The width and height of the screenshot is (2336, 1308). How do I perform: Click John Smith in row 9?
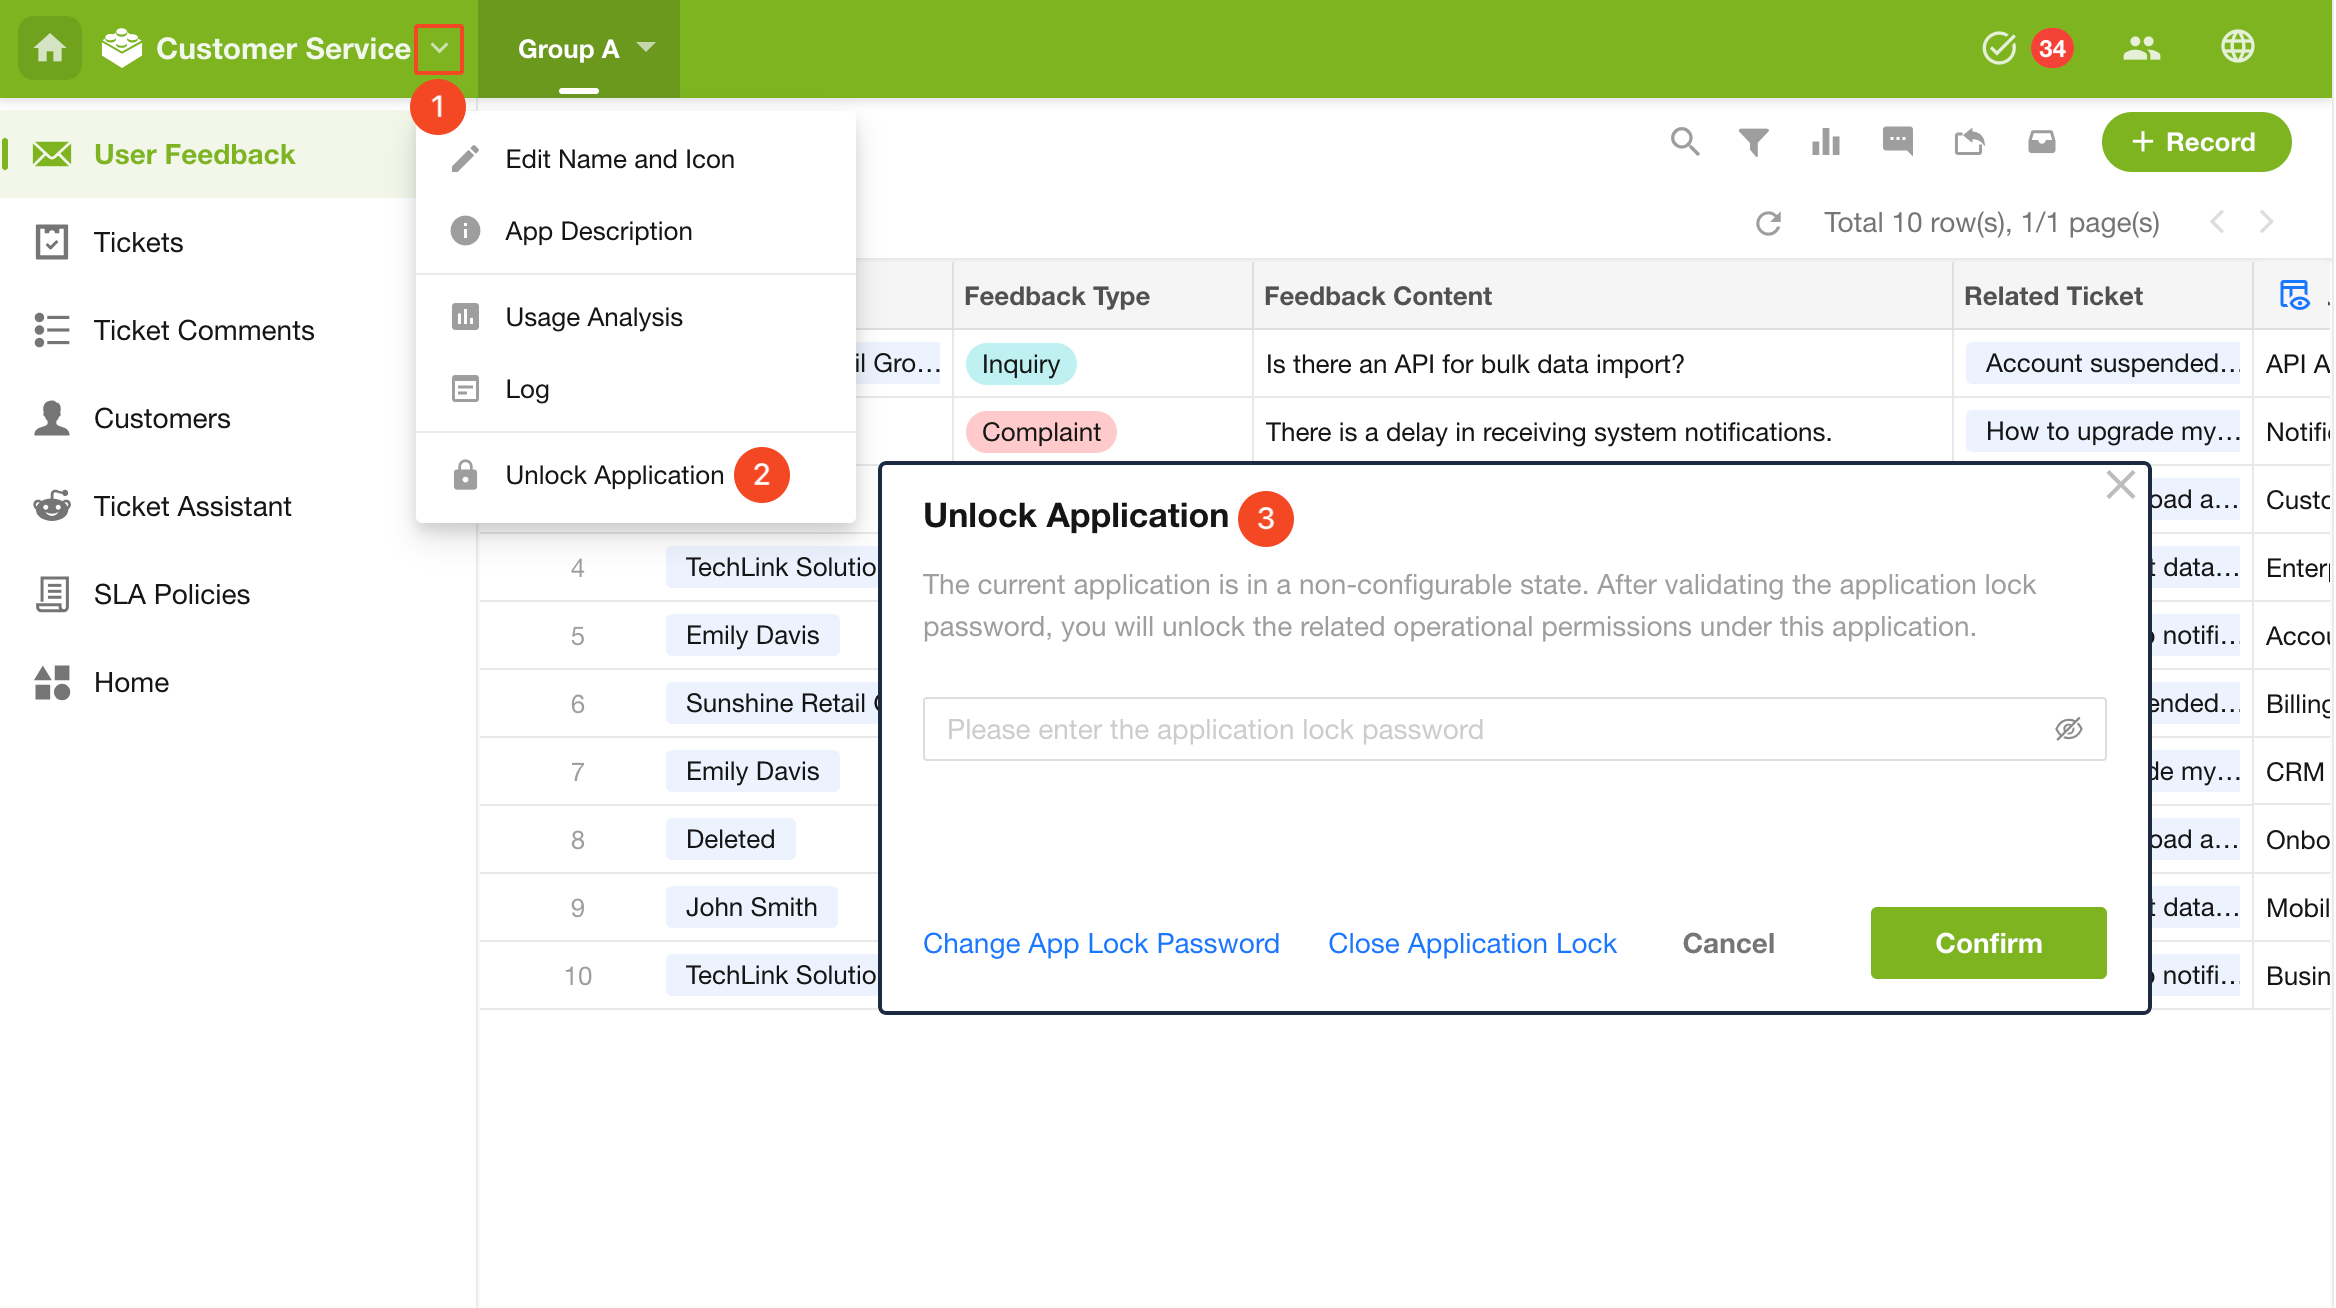coord(751,907)
